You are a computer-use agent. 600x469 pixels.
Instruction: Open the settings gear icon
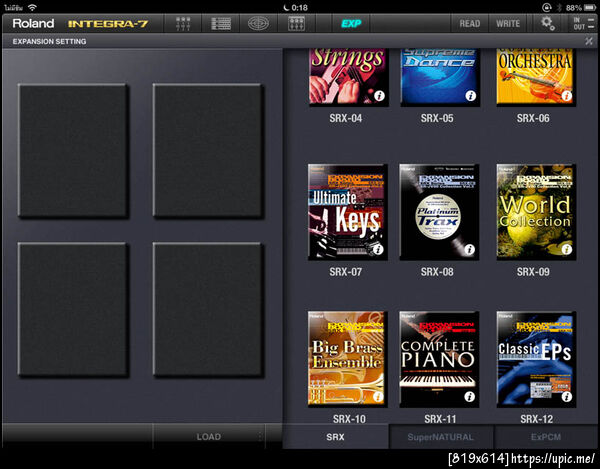(x=548, y=23)
